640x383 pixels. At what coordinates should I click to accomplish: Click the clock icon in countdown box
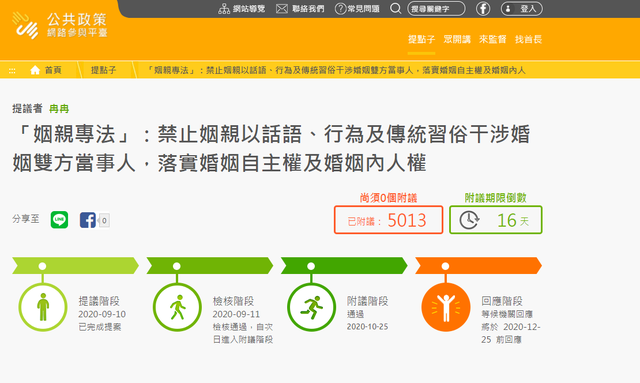point(469,220)
